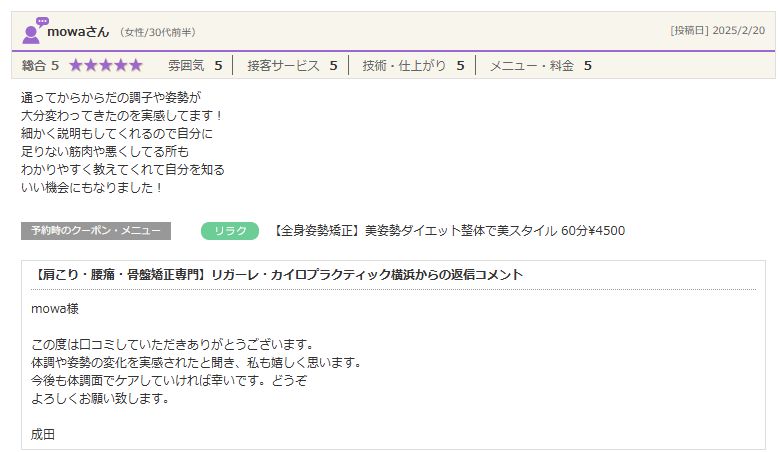The width and height of the screenshot is (780, 452).
Task: Click the five-star rating icons
Action: (105, 66)
